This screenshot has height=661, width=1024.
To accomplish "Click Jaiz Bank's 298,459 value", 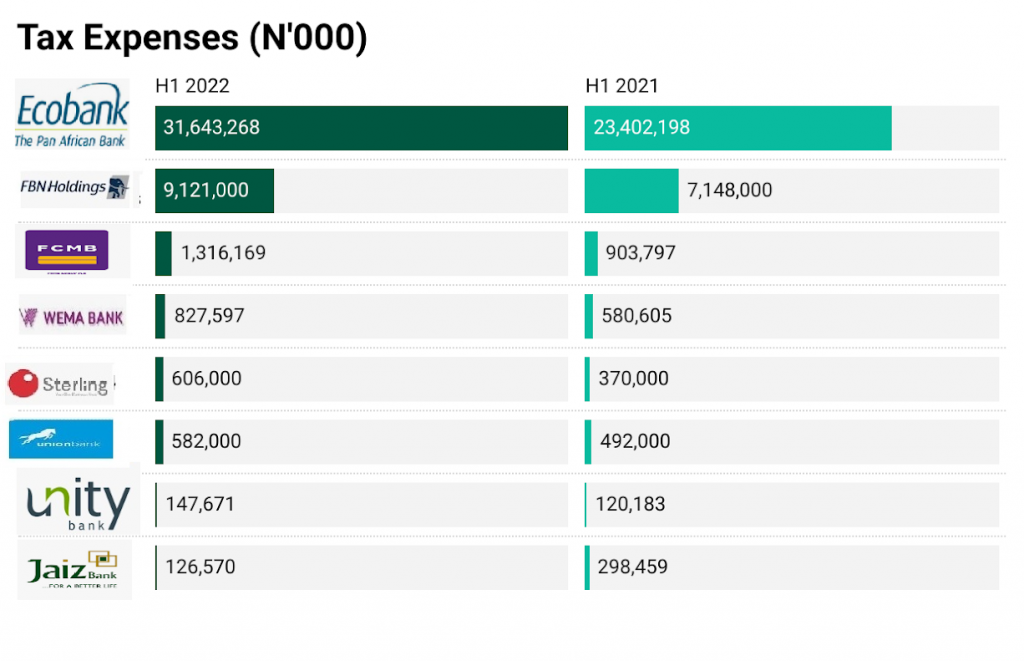I will pos(631,567).
